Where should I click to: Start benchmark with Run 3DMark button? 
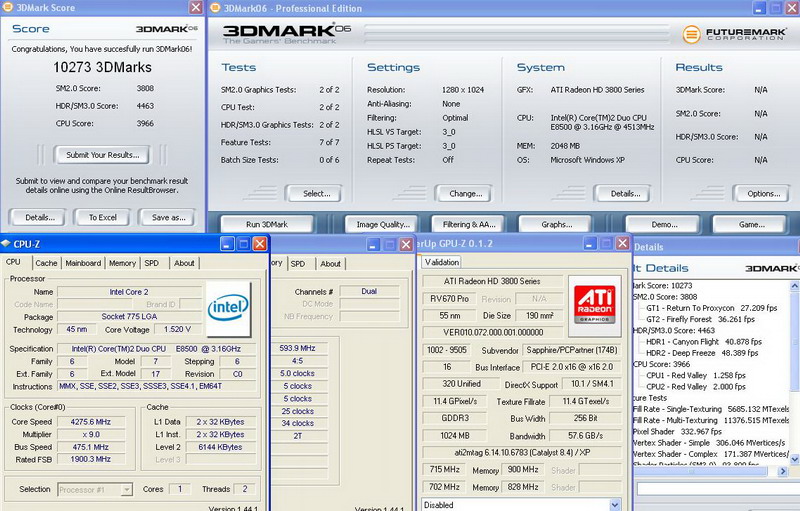pos(267,224)
